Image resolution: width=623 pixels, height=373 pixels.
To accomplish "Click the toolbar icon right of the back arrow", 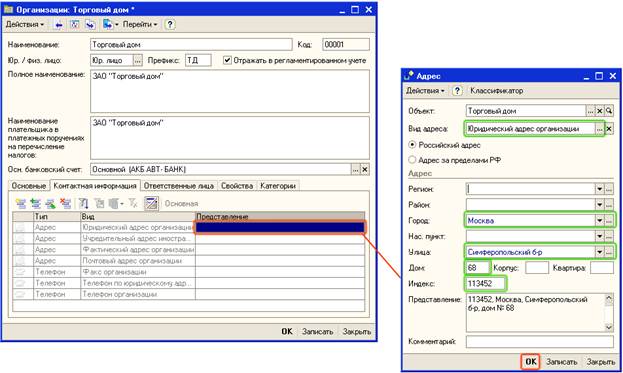I will pyautogui.click(x=74, y=25).
